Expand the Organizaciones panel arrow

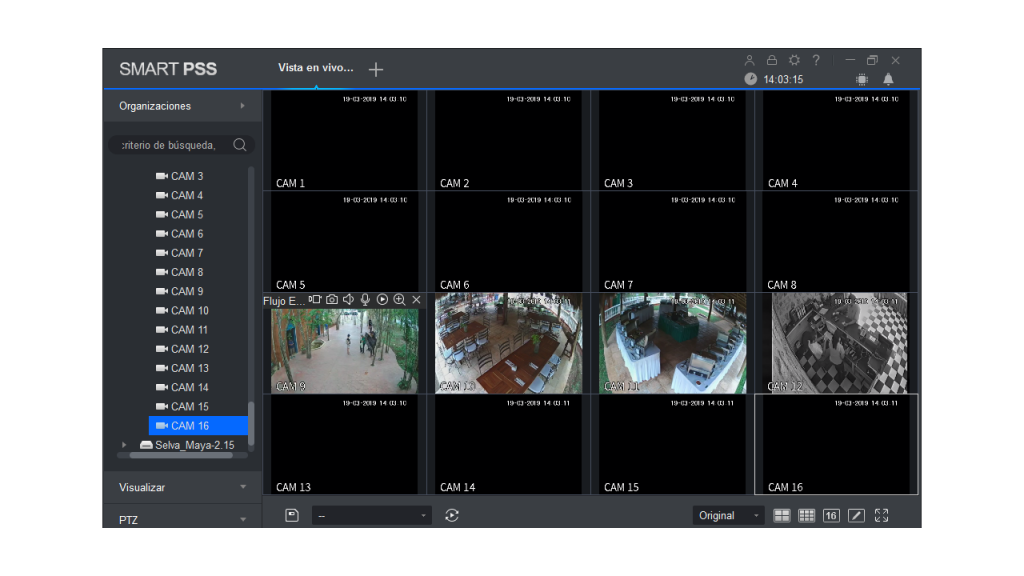[x=242, y=106]
